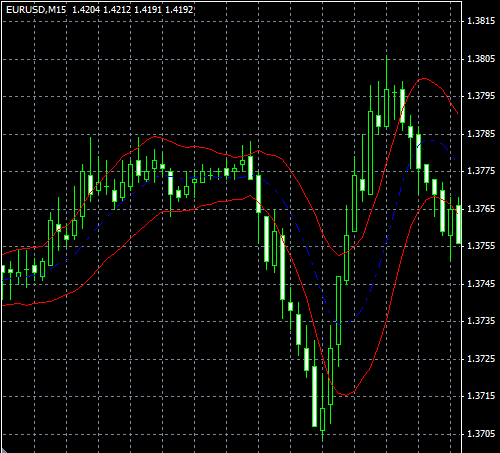Click the 1.3795 price axis label

[481, 96]
